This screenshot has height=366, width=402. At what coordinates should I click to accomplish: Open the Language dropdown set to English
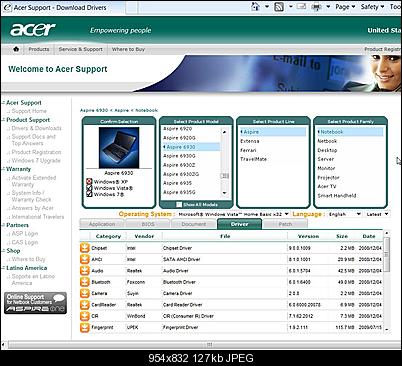[x=344, y=214]
